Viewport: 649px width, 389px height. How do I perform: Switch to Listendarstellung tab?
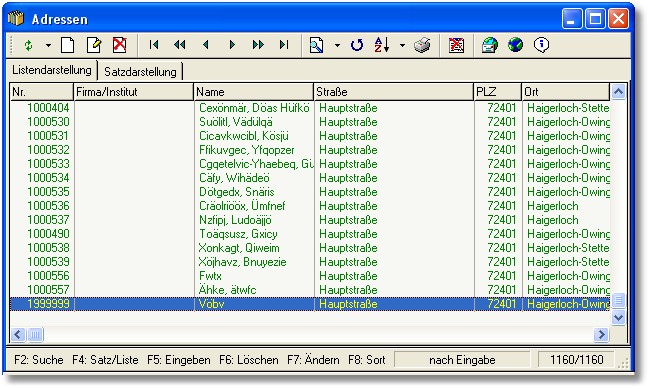(x=52, y=70)
